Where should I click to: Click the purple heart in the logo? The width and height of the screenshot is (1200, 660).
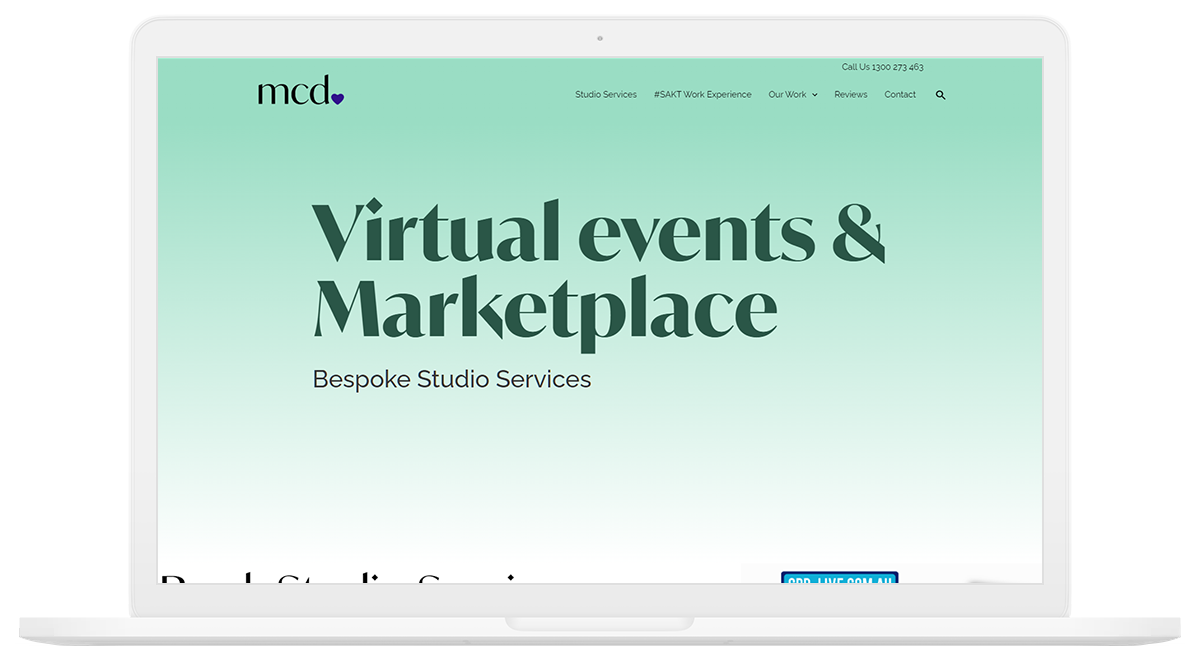point(338,98)
